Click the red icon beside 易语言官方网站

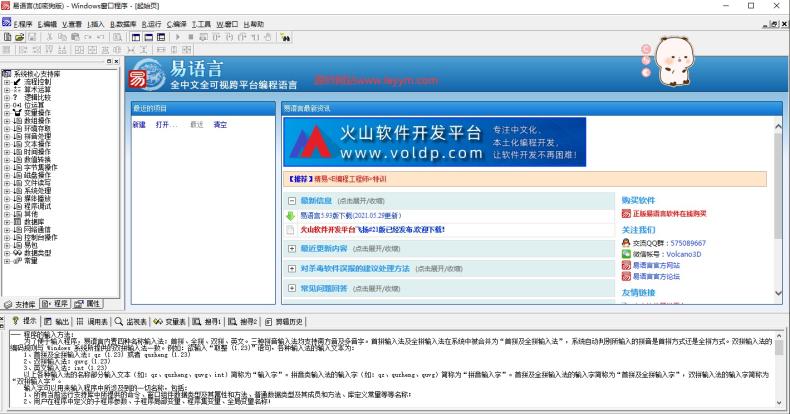pos(626,265)
